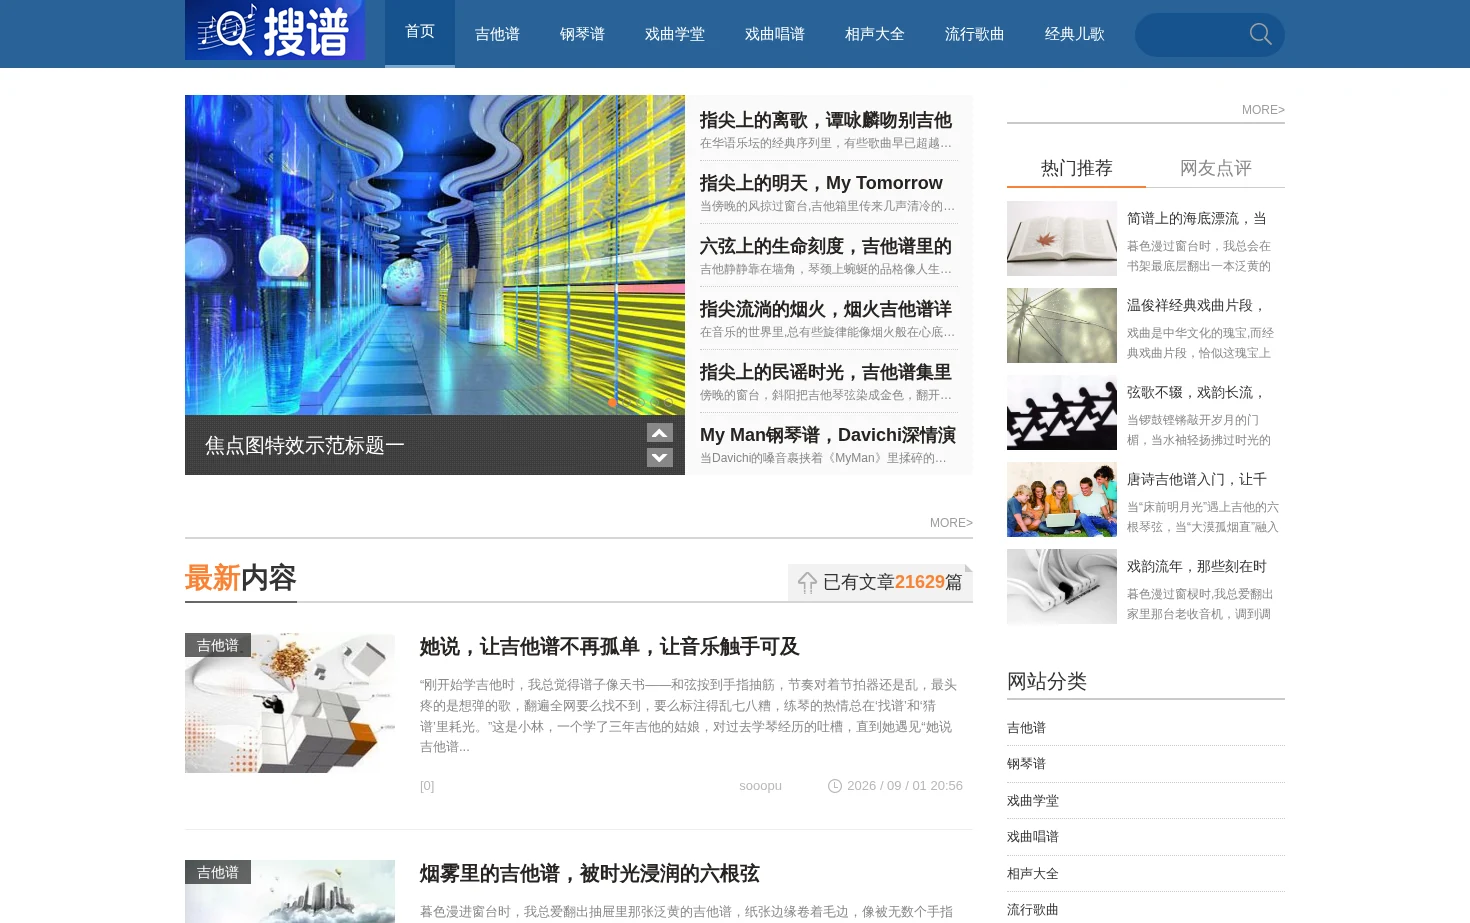Open the paper-people chain thumbnail
Image resolution: width=1470 pixels, height=923 pixels.
1062,412
